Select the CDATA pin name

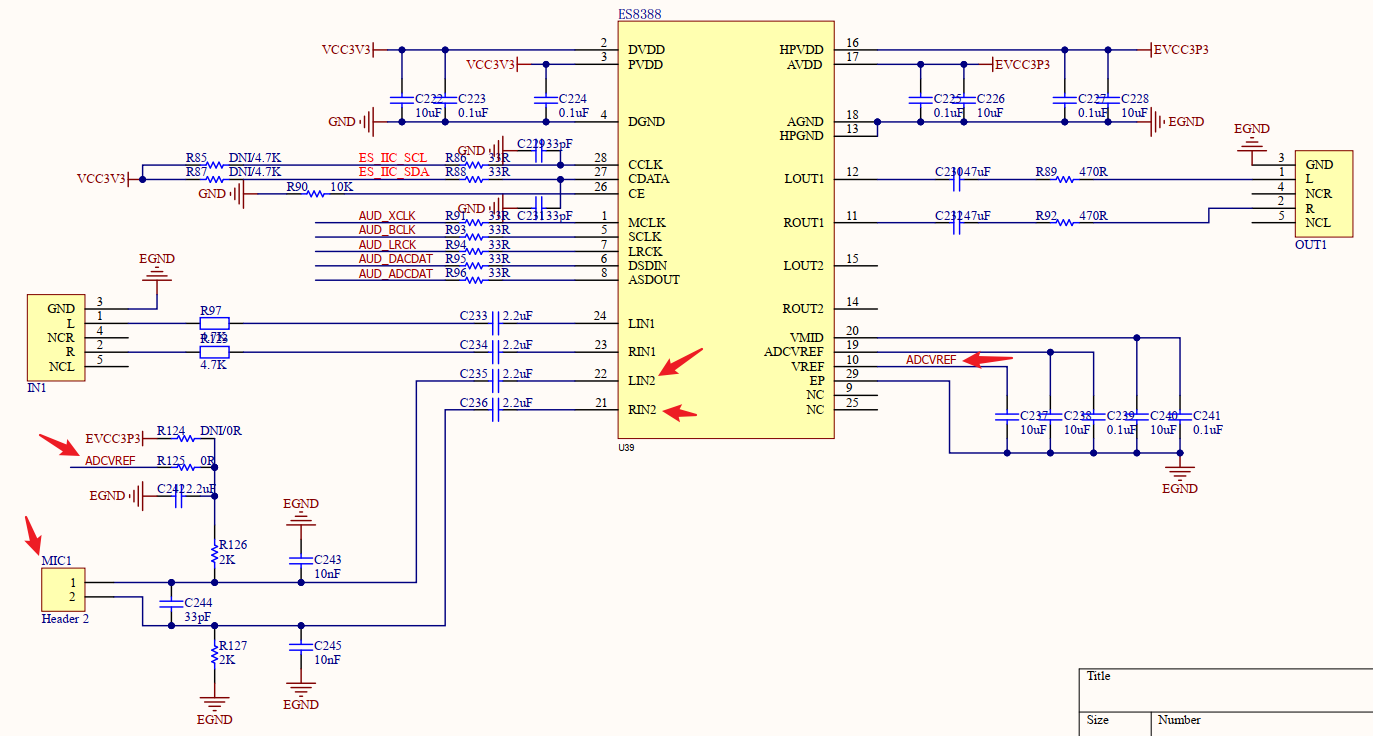[x=649, y=180]
